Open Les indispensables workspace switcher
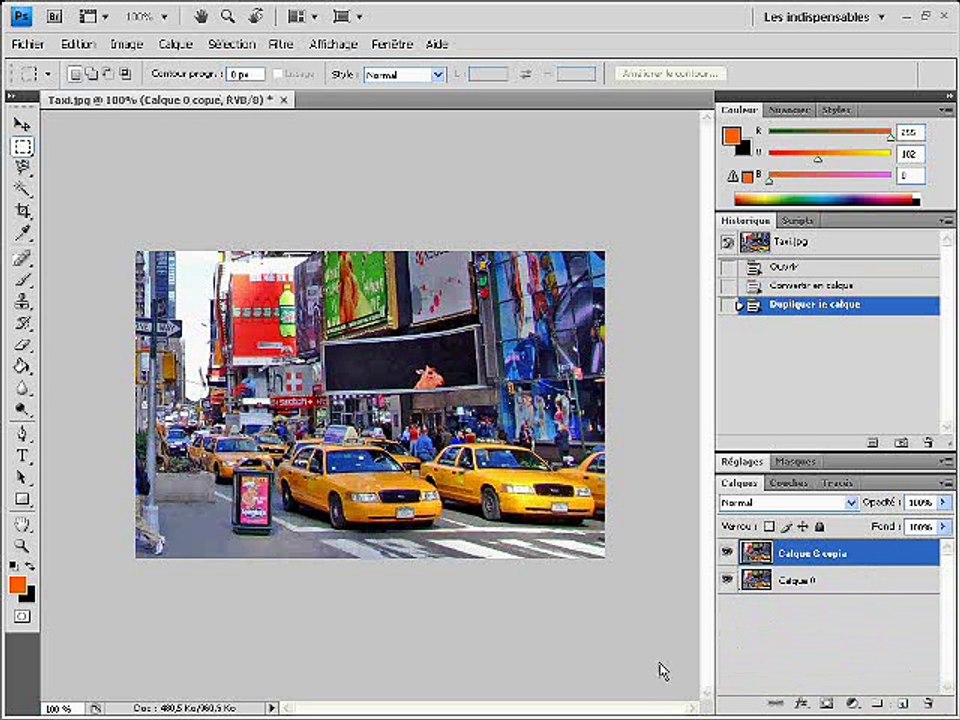Viewport: 960px width, 720px height. pos(824,17)
